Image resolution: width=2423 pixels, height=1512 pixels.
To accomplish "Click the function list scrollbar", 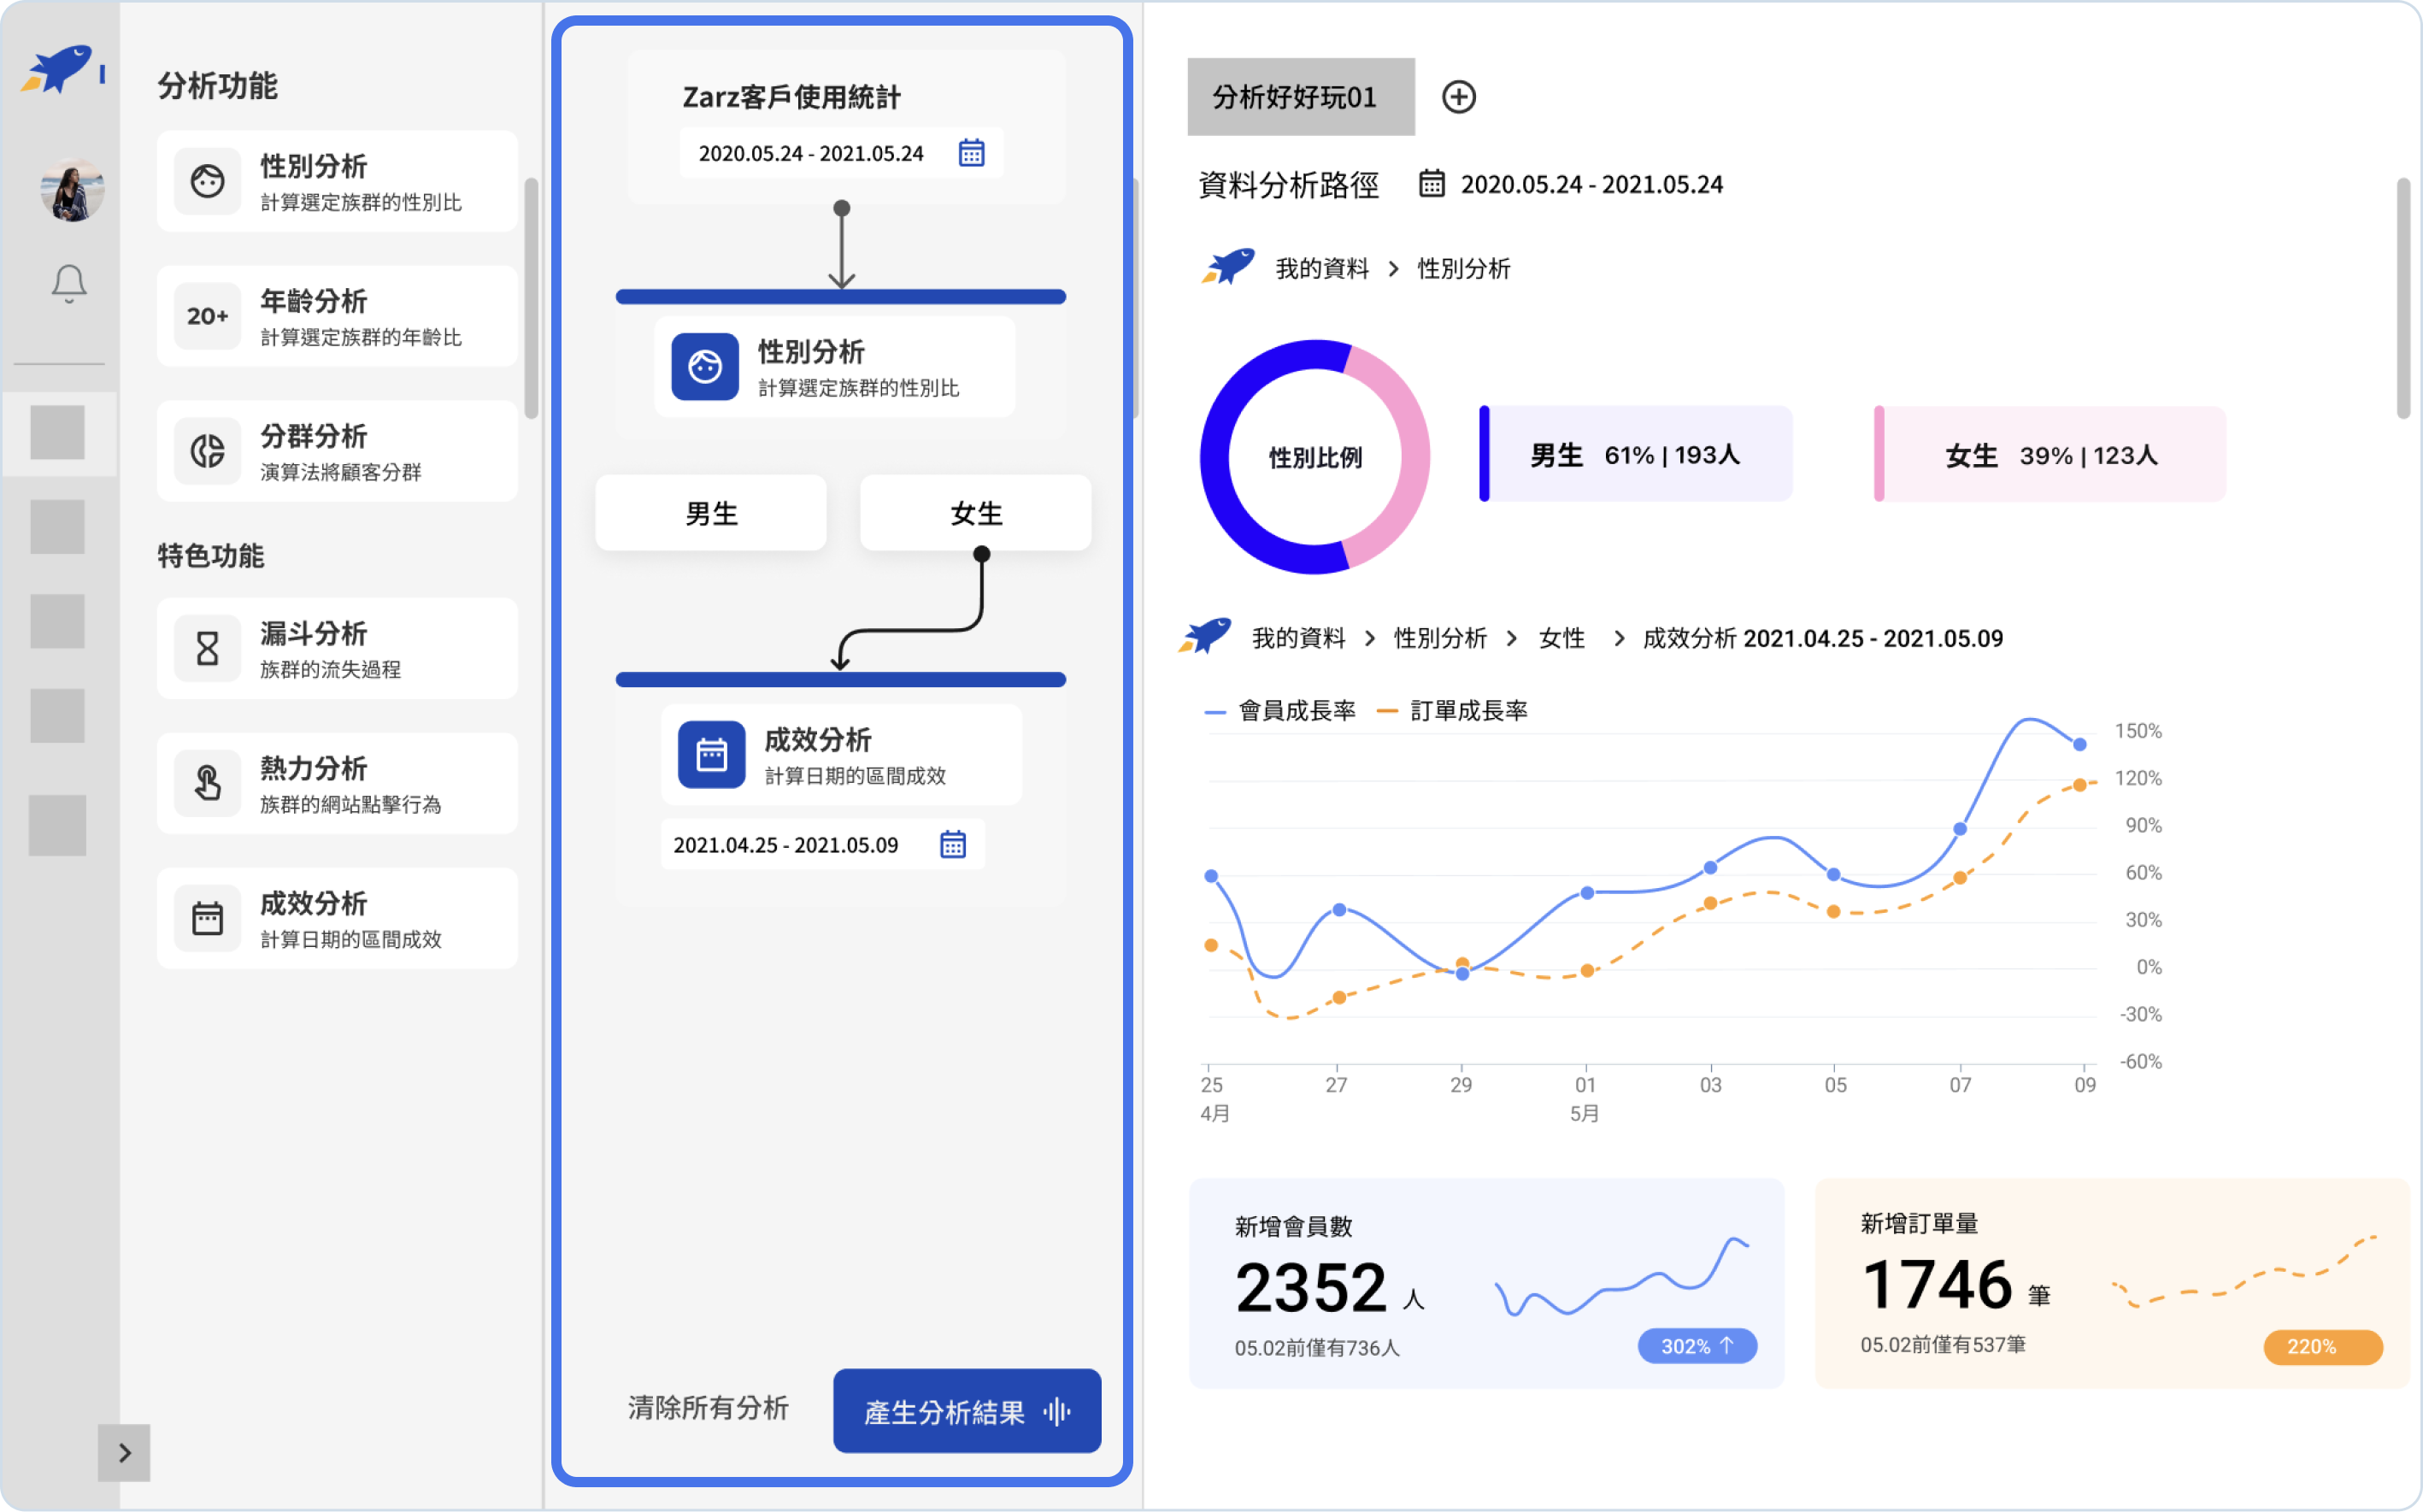I will [531, 298].
